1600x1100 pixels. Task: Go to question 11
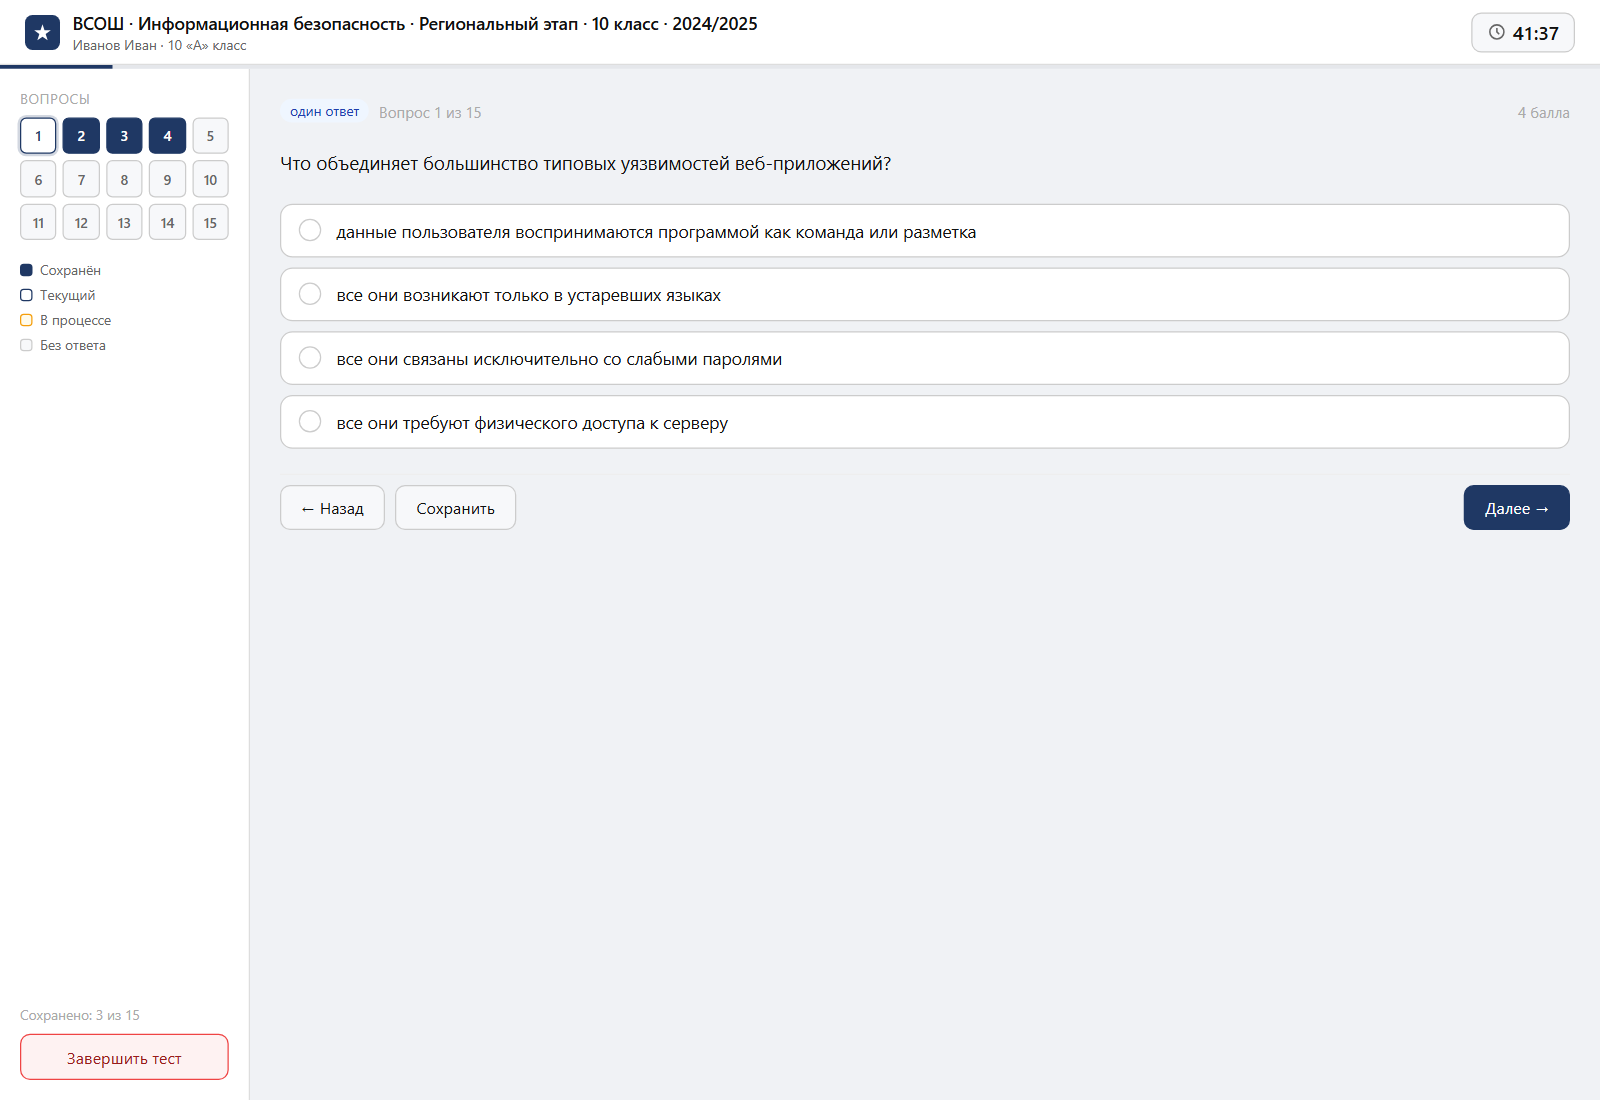pyautogui.click(x=38, y=223)
